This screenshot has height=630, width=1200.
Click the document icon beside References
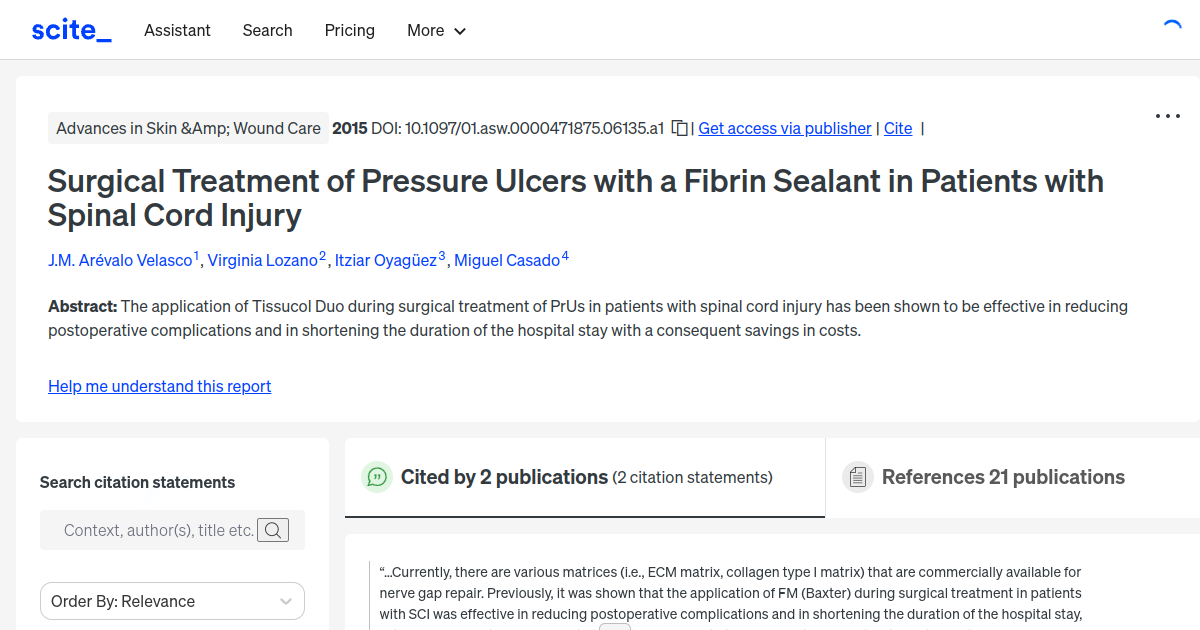[x=858, y=477]
